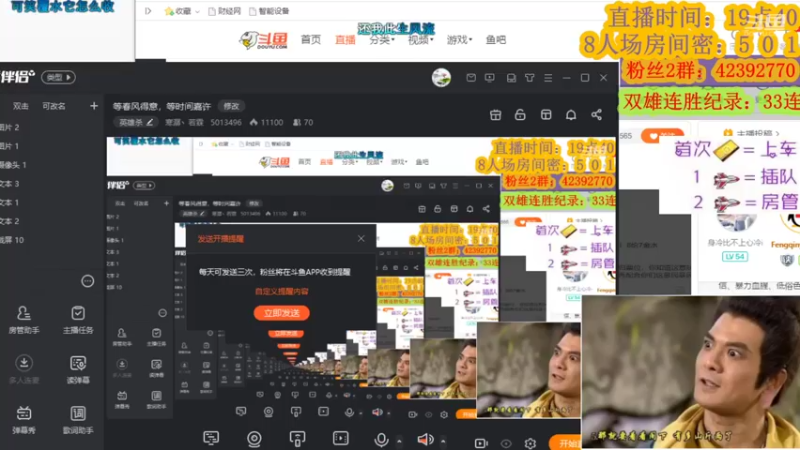This screenshot has height=450, width=800.
Task: Open the 游戏 dropdown on Douyu site
Action: 459,40
